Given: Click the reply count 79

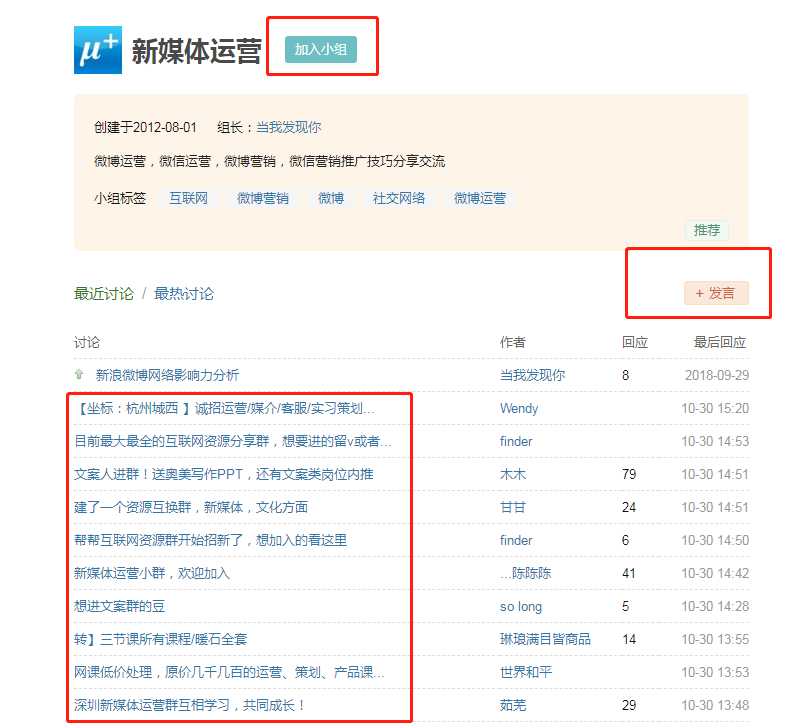Looking at the screenshot, I should [629, 474].
